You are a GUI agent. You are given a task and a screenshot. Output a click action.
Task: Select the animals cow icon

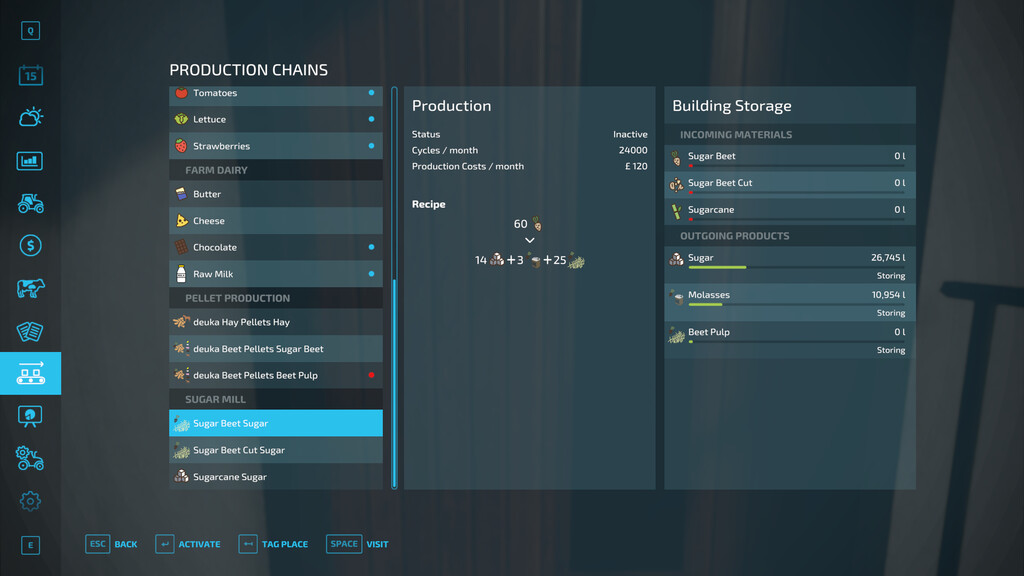coord(30,285)
